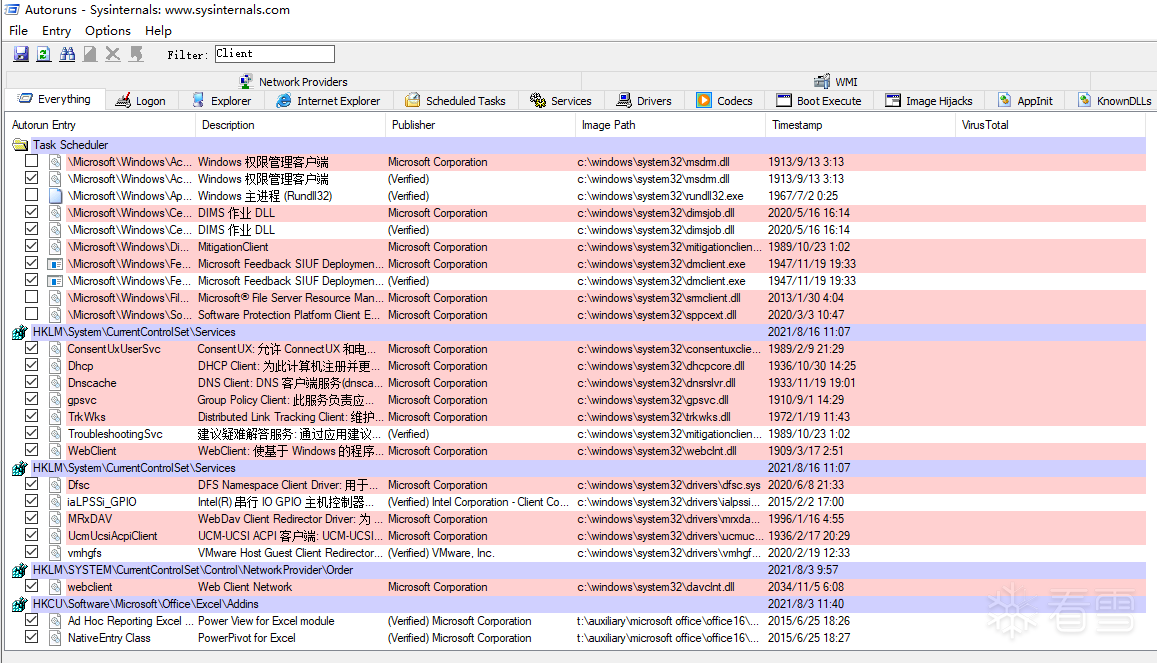Select the ConsentUxUserSvc entry

pos(114,349)
